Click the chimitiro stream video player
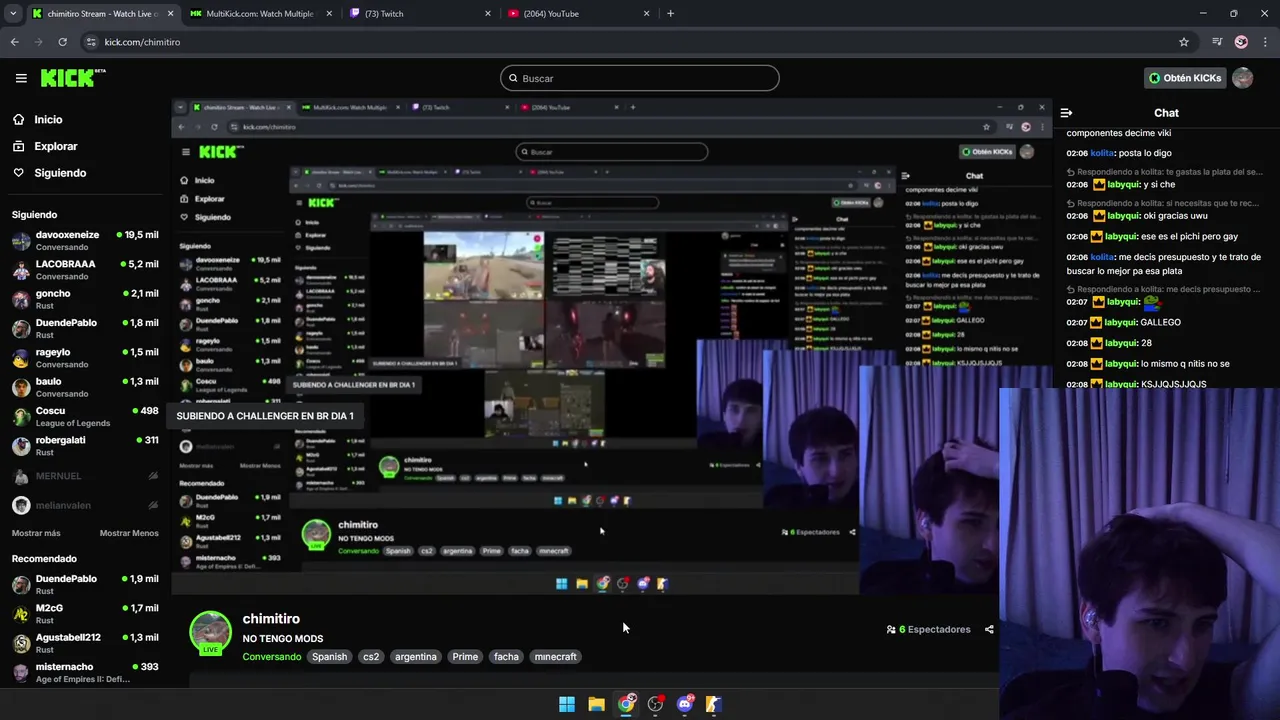Viewport: 1280px width, 720px height. point(610,346)
